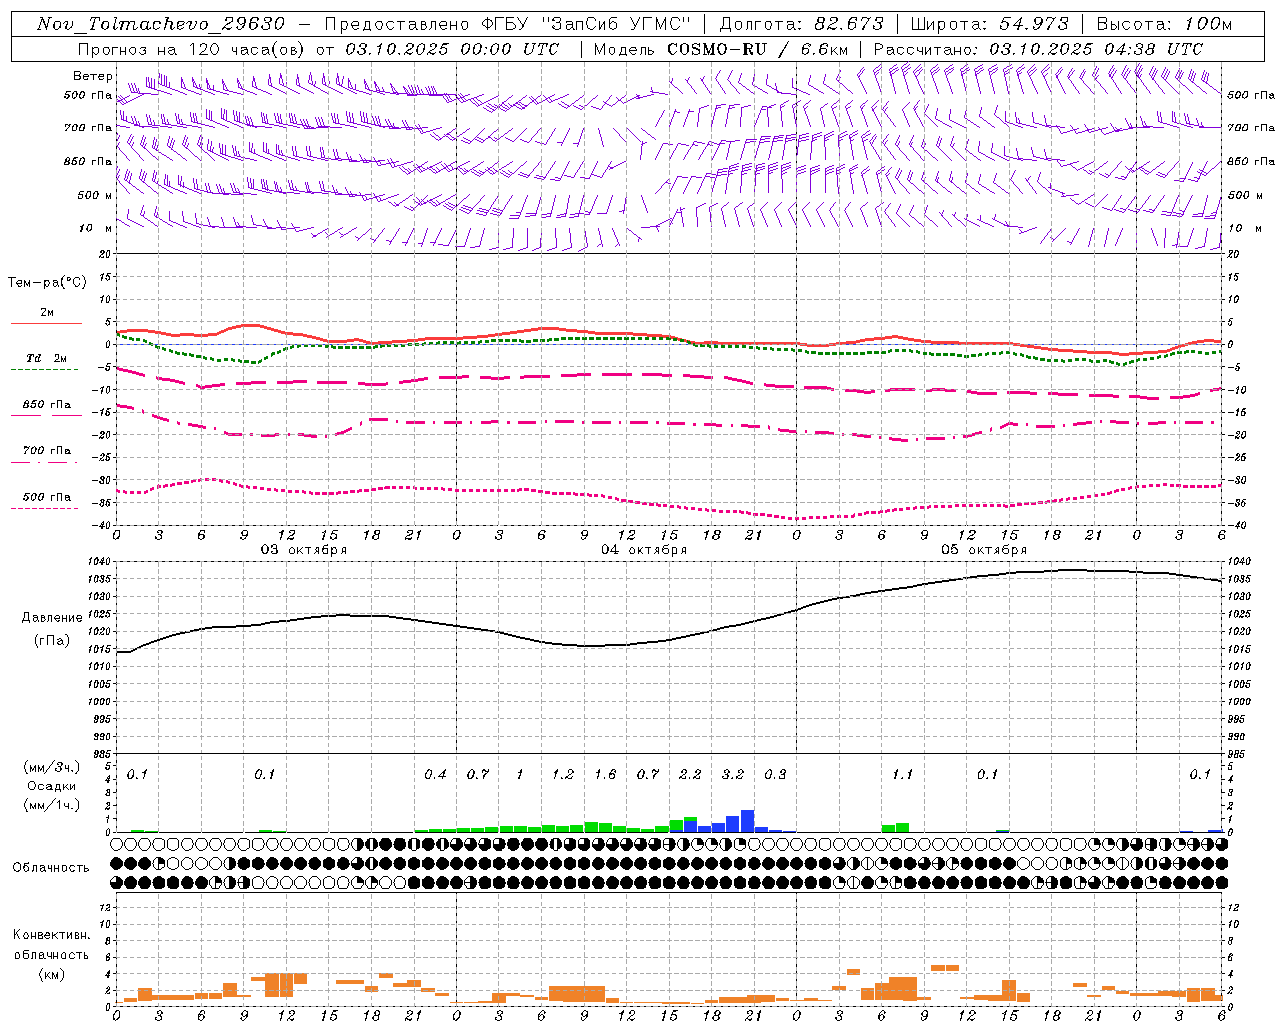Click the red 2м temperature legend line
The height and width of the screenshot is (1024, 1280).
click(46, 323)
